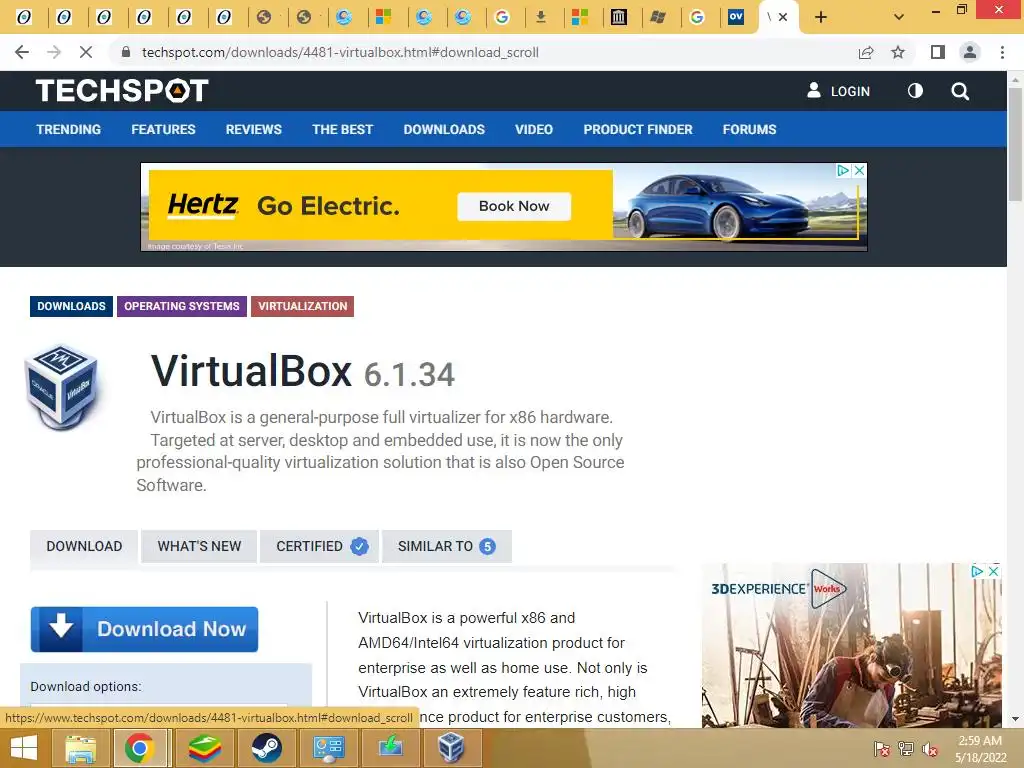Screen dimensions: 1024x768
Task: Open the FORUMS menu
Action: 749,129
